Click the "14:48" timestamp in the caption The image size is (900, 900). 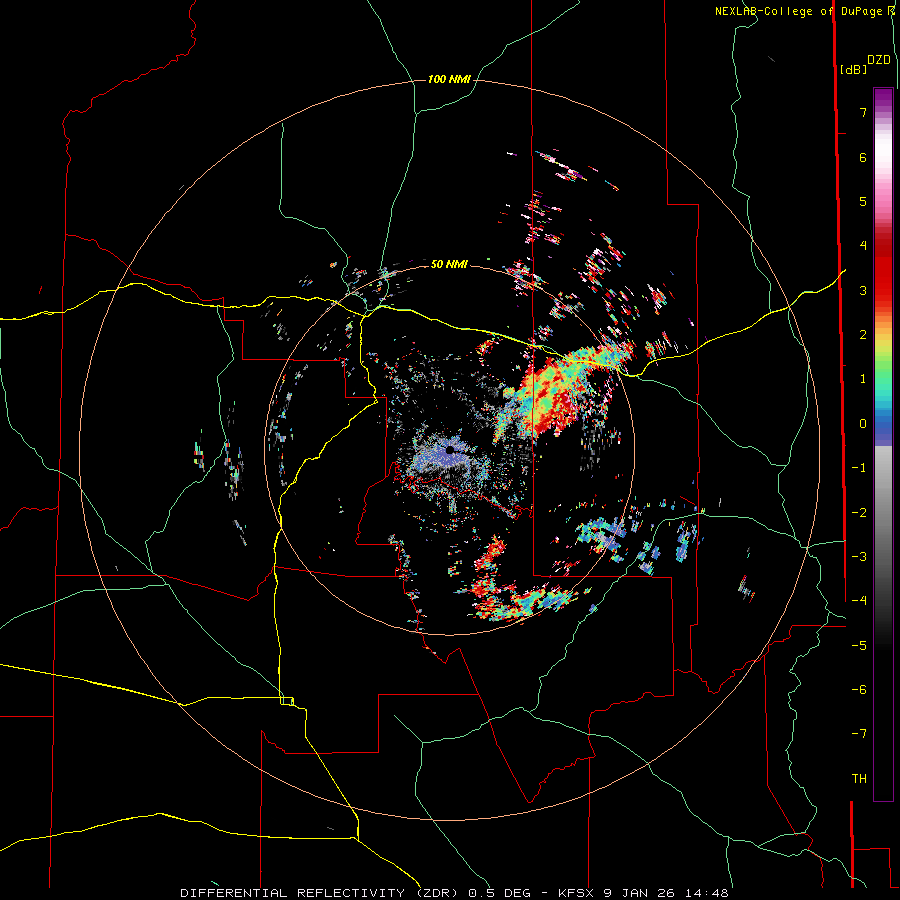(706, 893)
